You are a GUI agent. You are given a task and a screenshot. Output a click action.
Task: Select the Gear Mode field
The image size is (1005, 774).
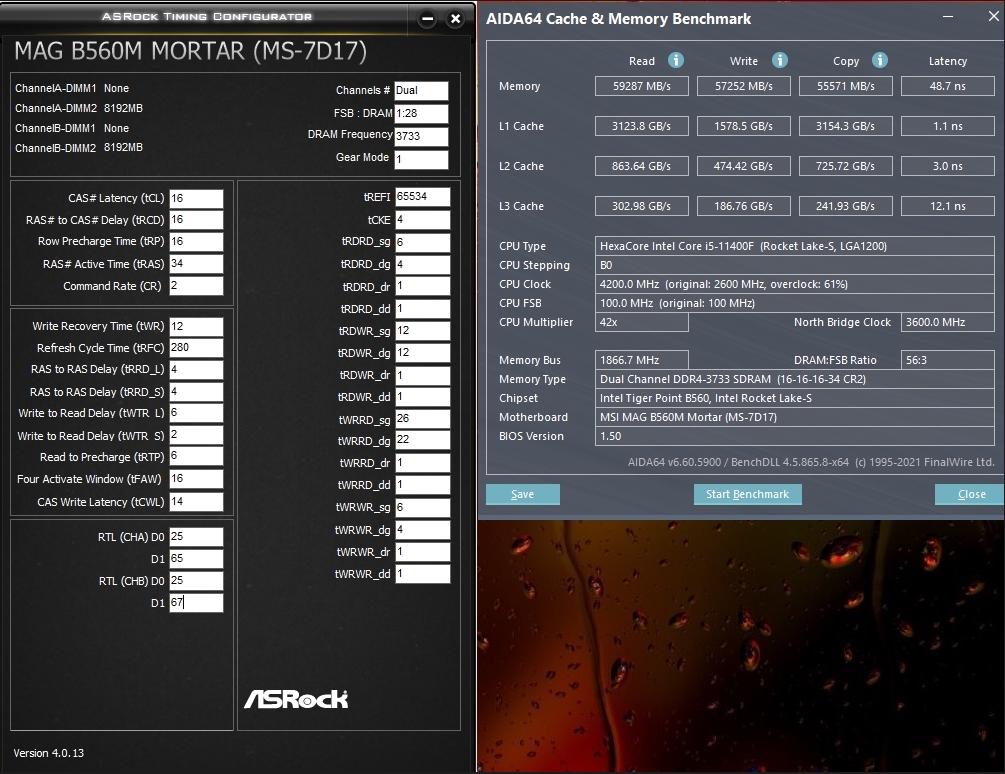[x=421, y=159]
